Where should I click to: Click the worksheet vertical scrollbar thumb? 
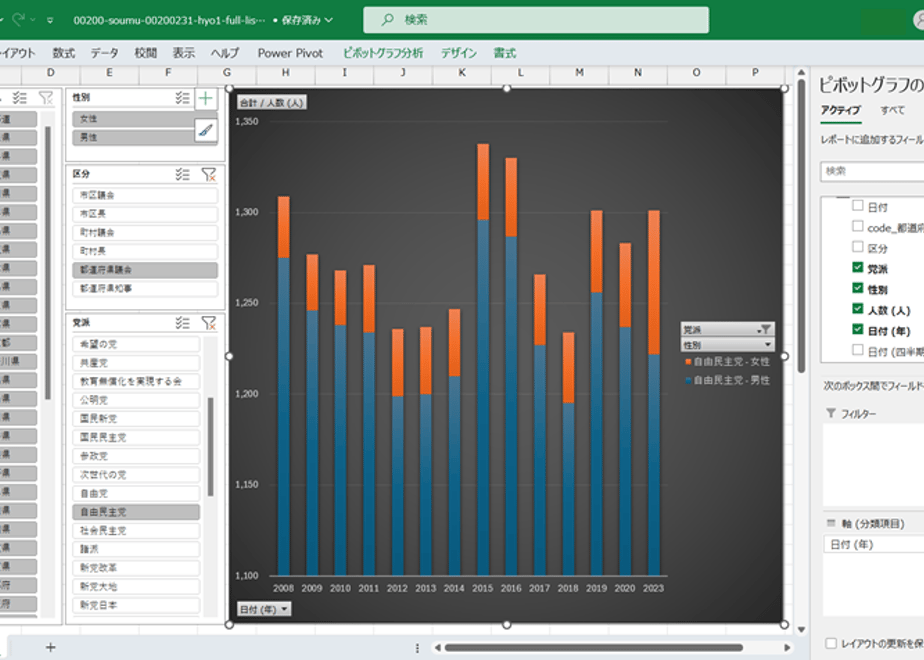click(x=801, y=227)
